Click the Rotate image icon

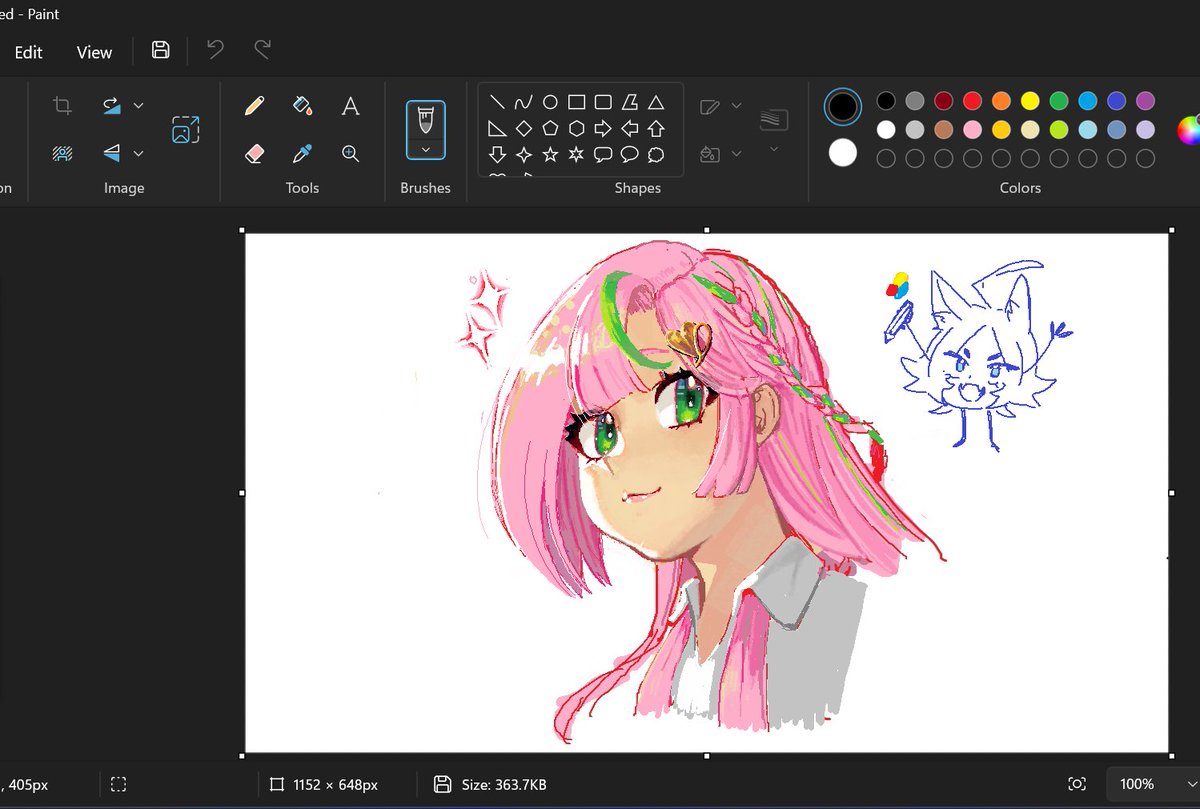tap(112, 106)
